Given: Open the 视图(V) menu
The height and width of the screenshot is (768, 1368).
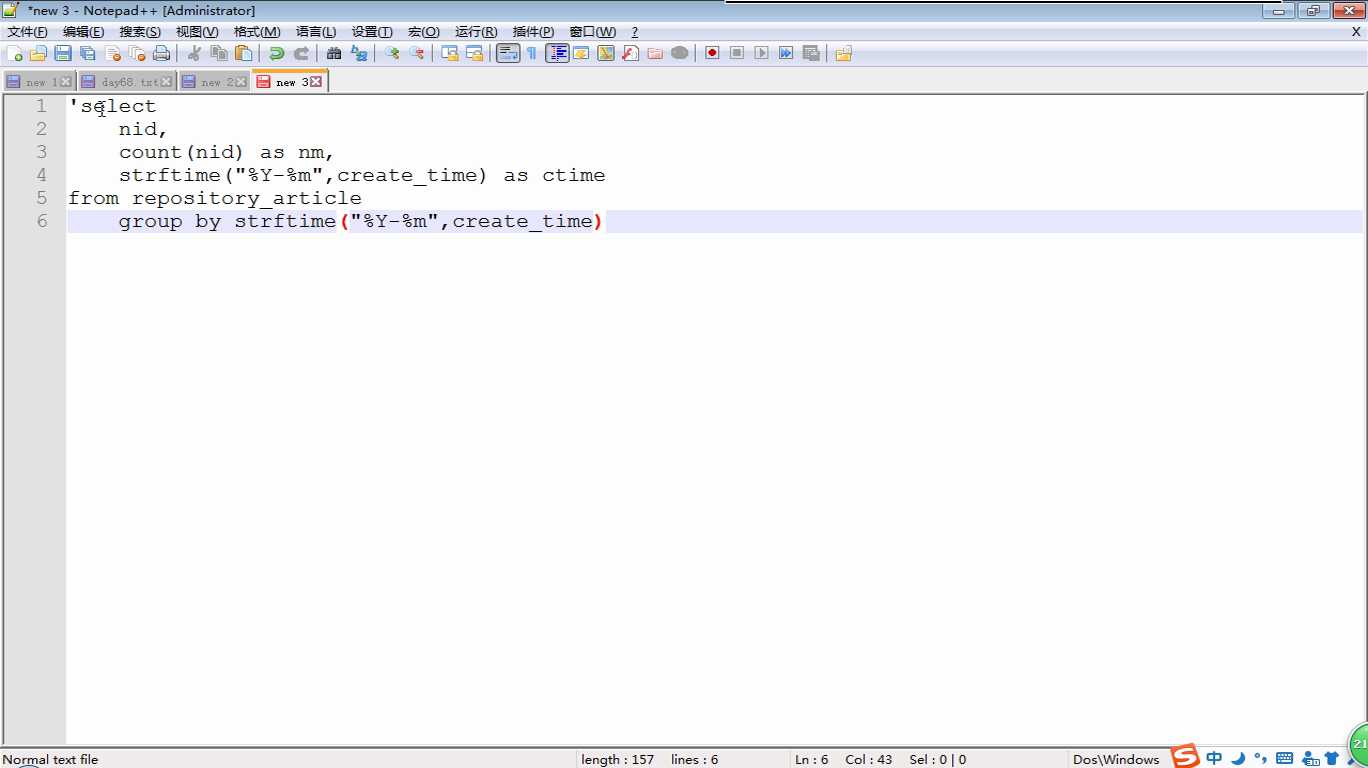Looking at the screenshot, I should [197, 32].
